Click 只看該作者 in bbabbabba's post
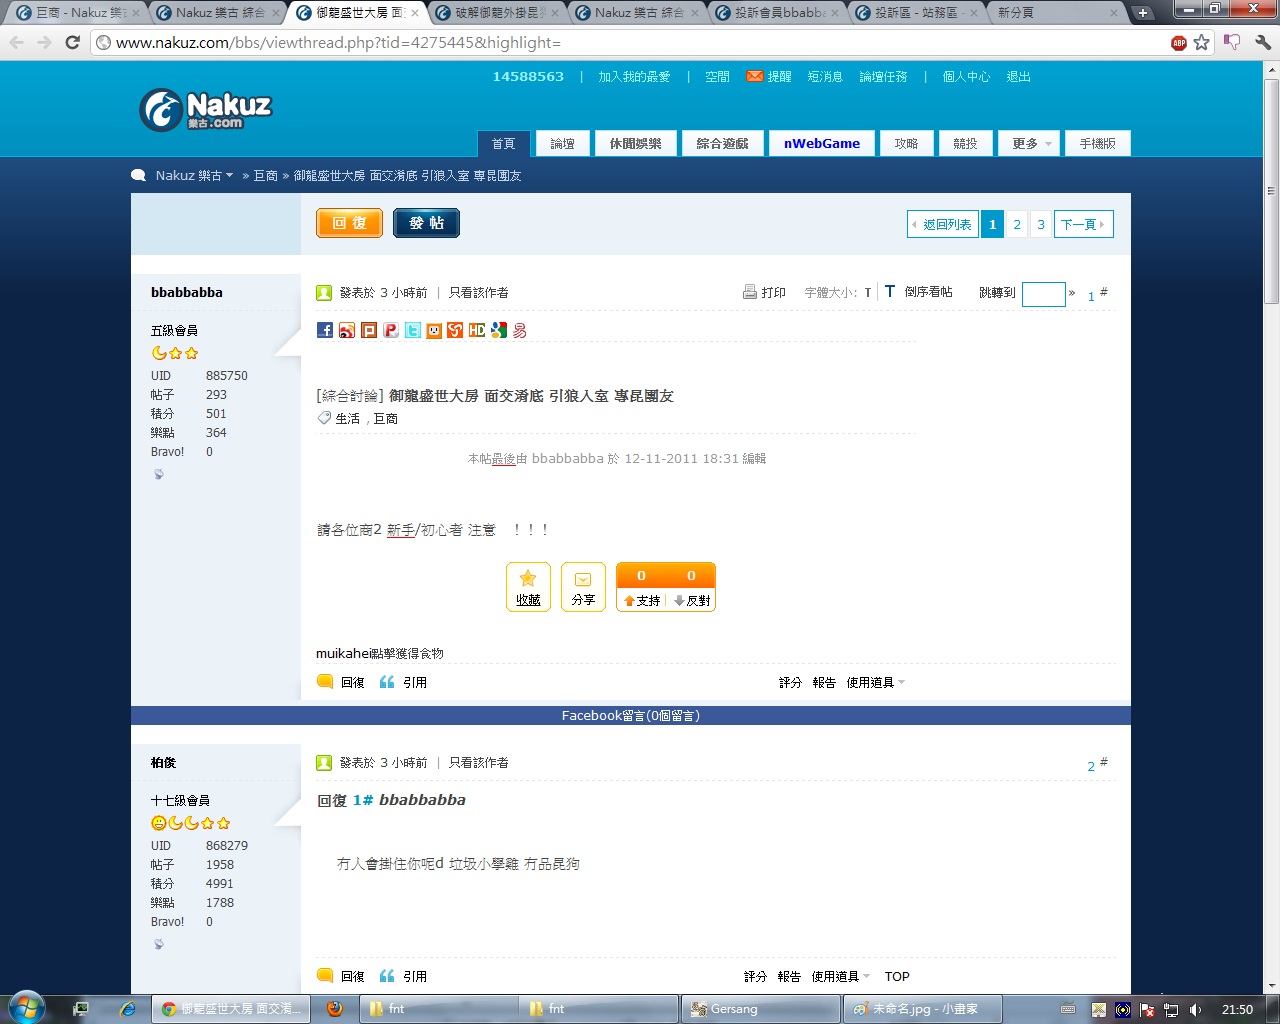This screenshot has height=1024, width=1280. [x=479, y=293]
